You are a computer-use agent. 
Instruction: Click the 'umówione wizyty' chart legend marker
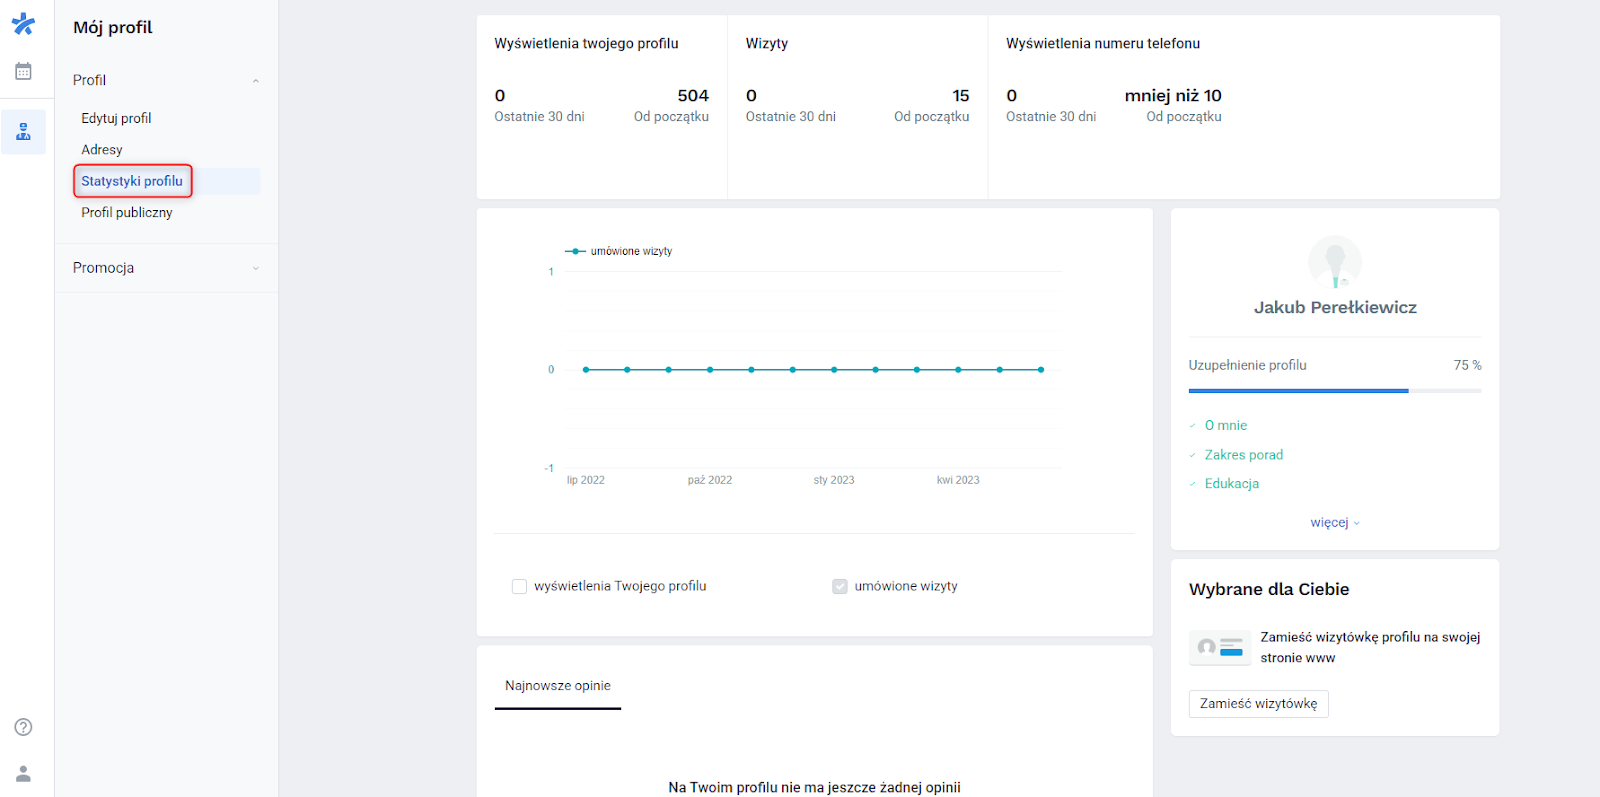click(x=575, y=252)
